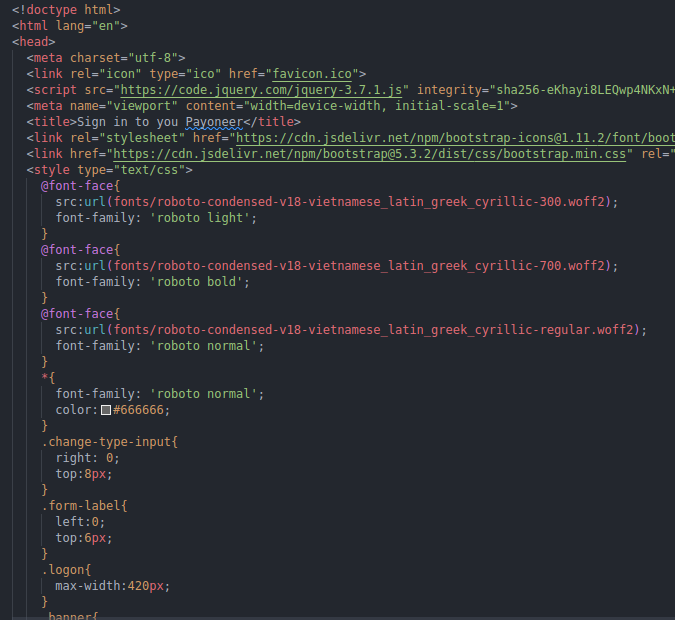The image size is (675, 620).
Task: Click the style type="text/css" tag
Action: pos(109,170)
